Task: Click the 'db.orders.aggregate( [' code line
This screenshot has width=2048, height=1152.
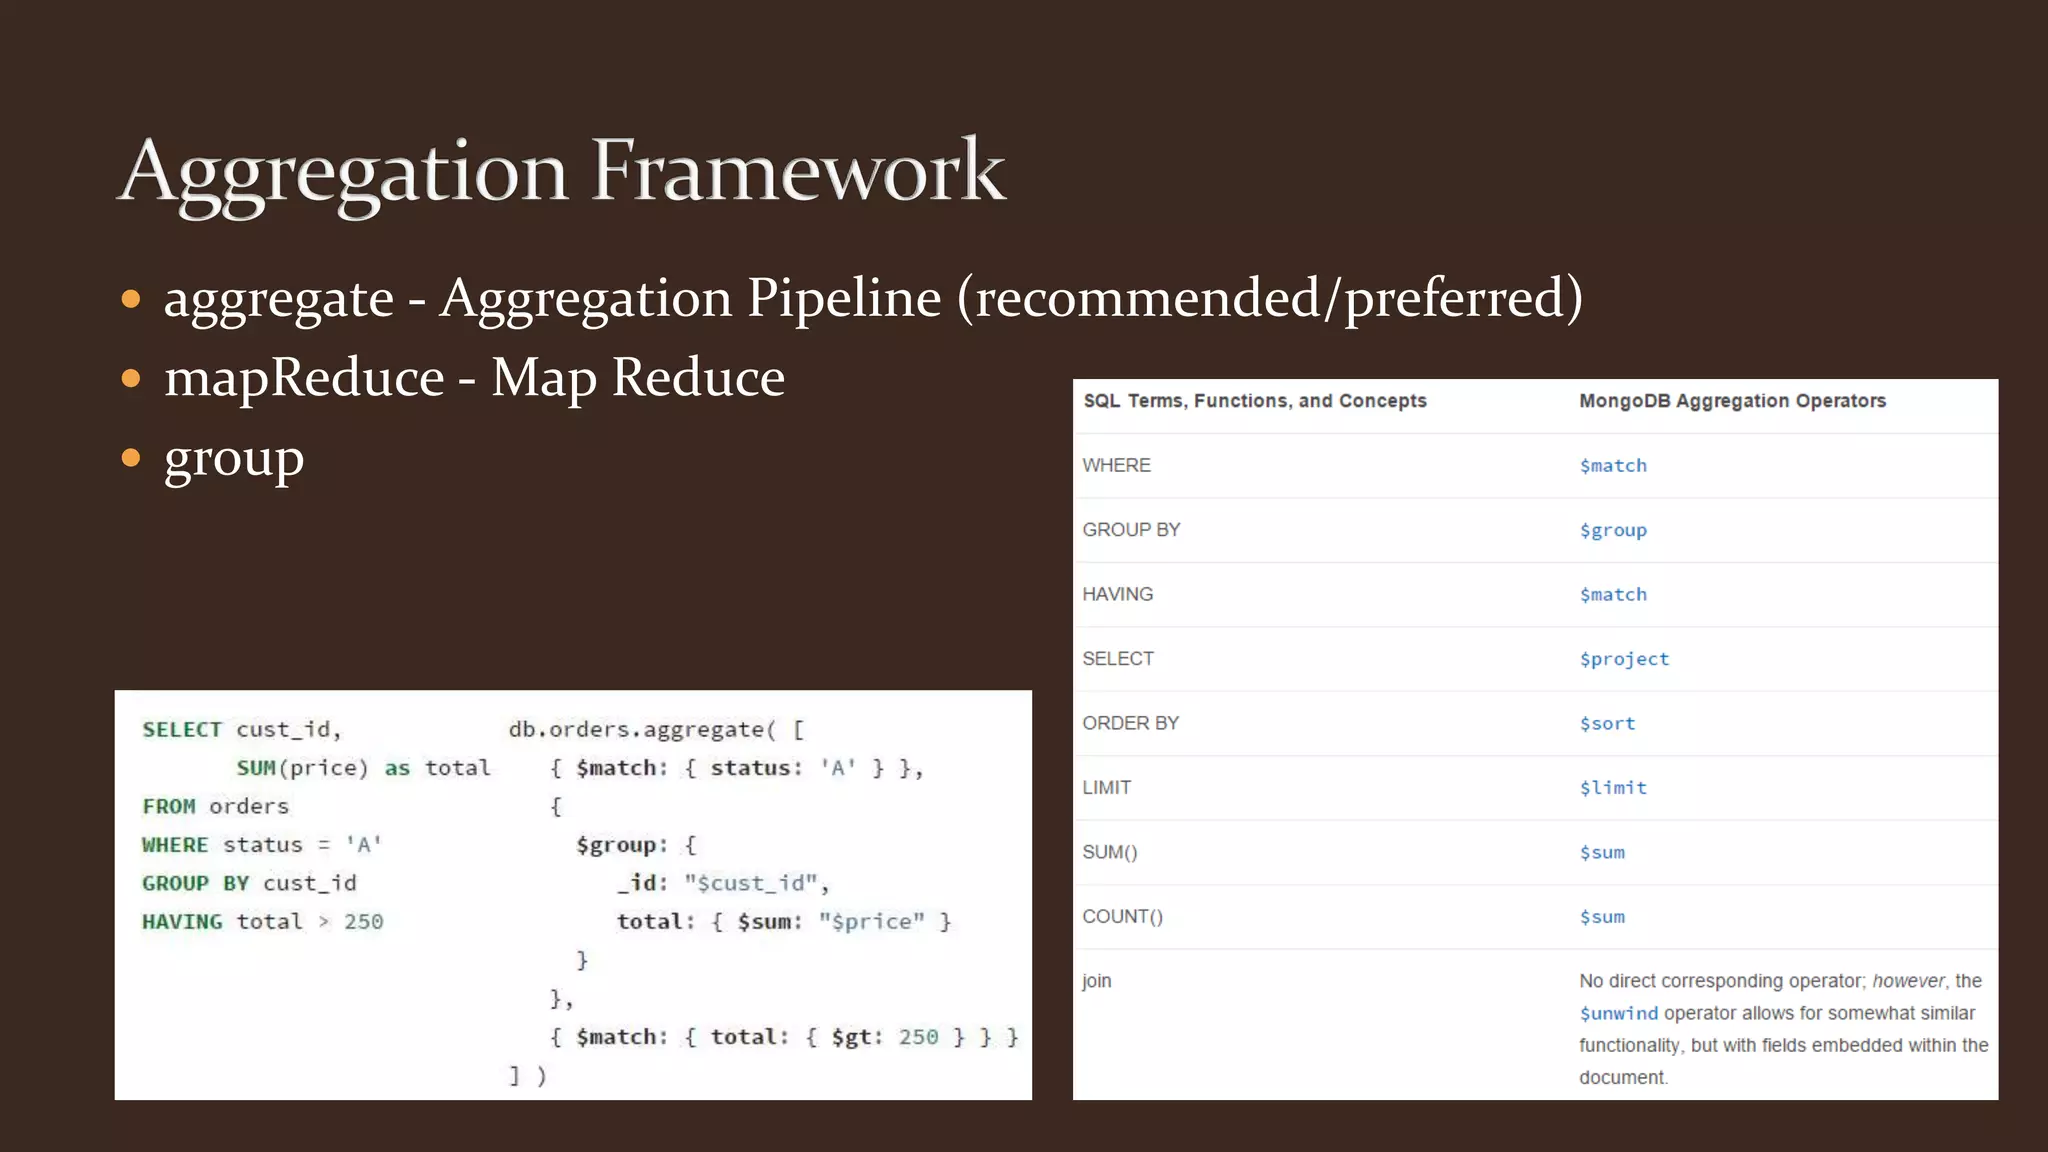Action: coord(656,730)
